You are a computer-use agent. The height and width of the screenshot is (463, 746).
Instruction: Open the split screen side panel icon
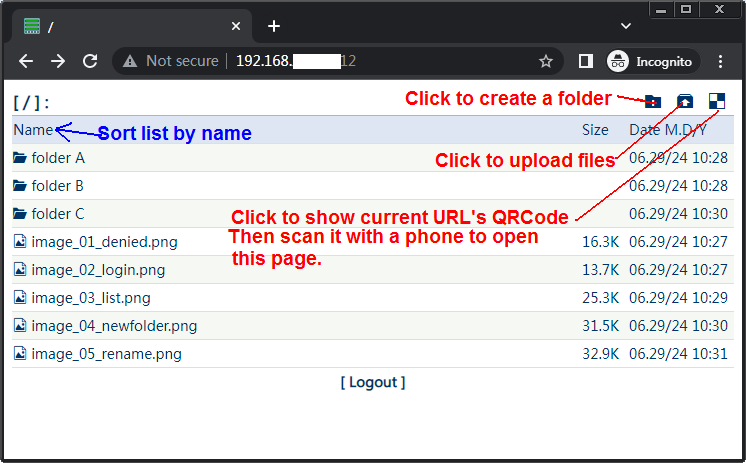coord(586,61)
